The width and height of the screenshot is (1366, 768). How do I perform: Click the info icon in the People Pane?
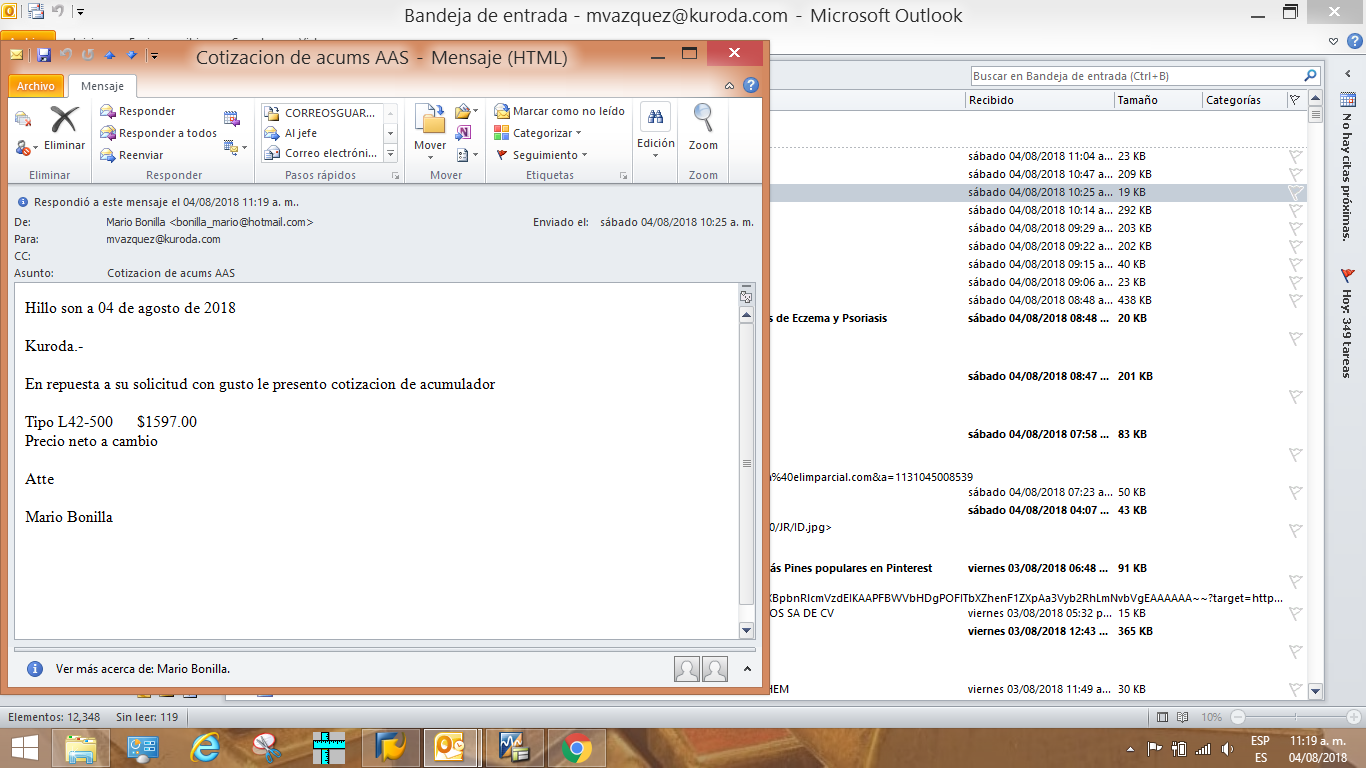[x=34, y=669]
